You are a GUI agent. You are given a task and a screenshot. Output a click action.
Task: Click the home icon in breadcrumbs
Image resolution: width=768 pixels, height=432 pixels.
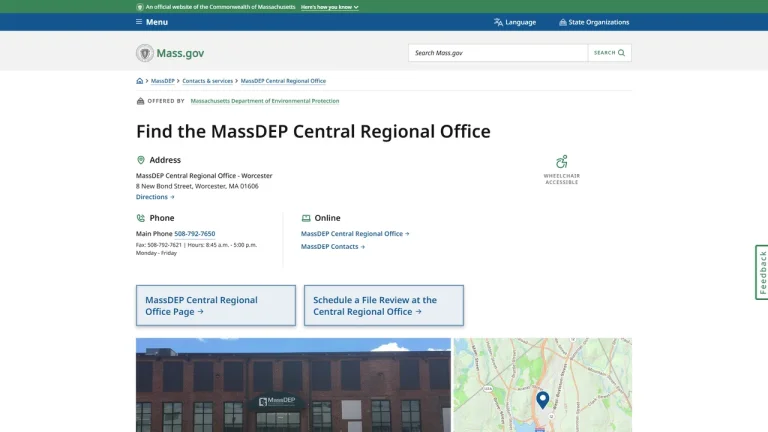(x=140, y=81)
